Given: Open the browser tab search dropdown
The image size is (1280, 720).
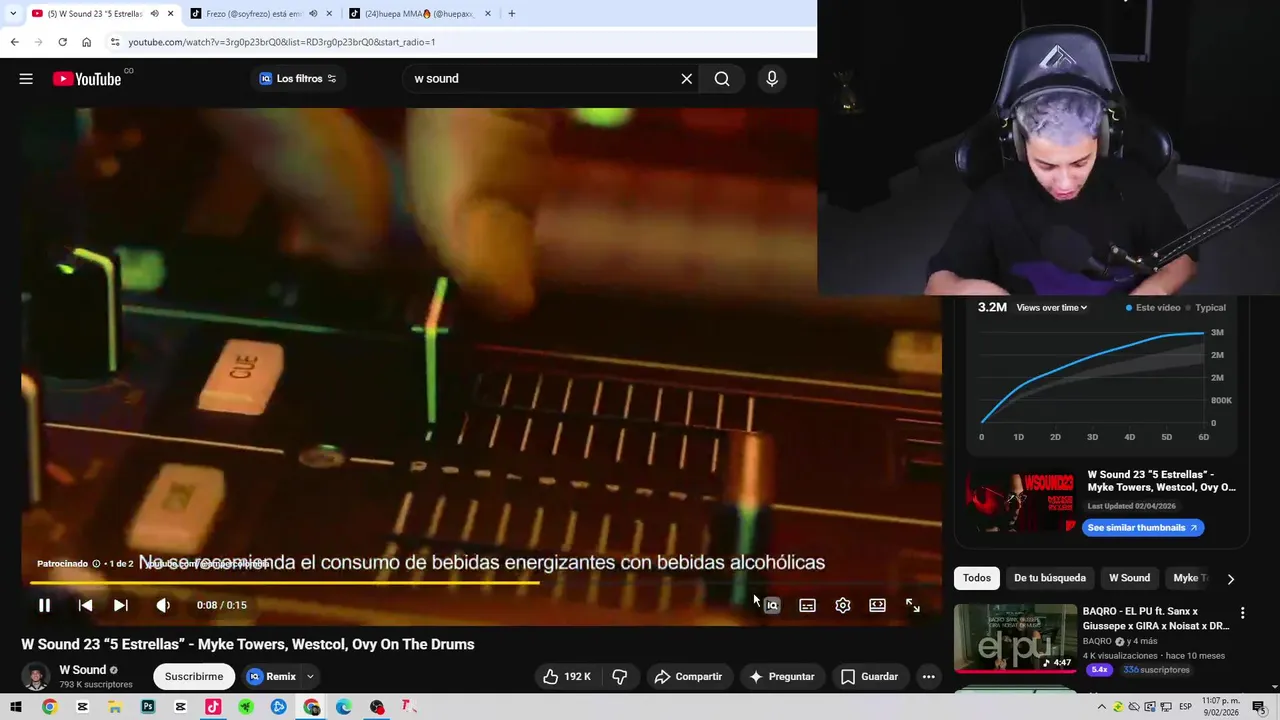Looking at the screenshot, I should (12, 14).
